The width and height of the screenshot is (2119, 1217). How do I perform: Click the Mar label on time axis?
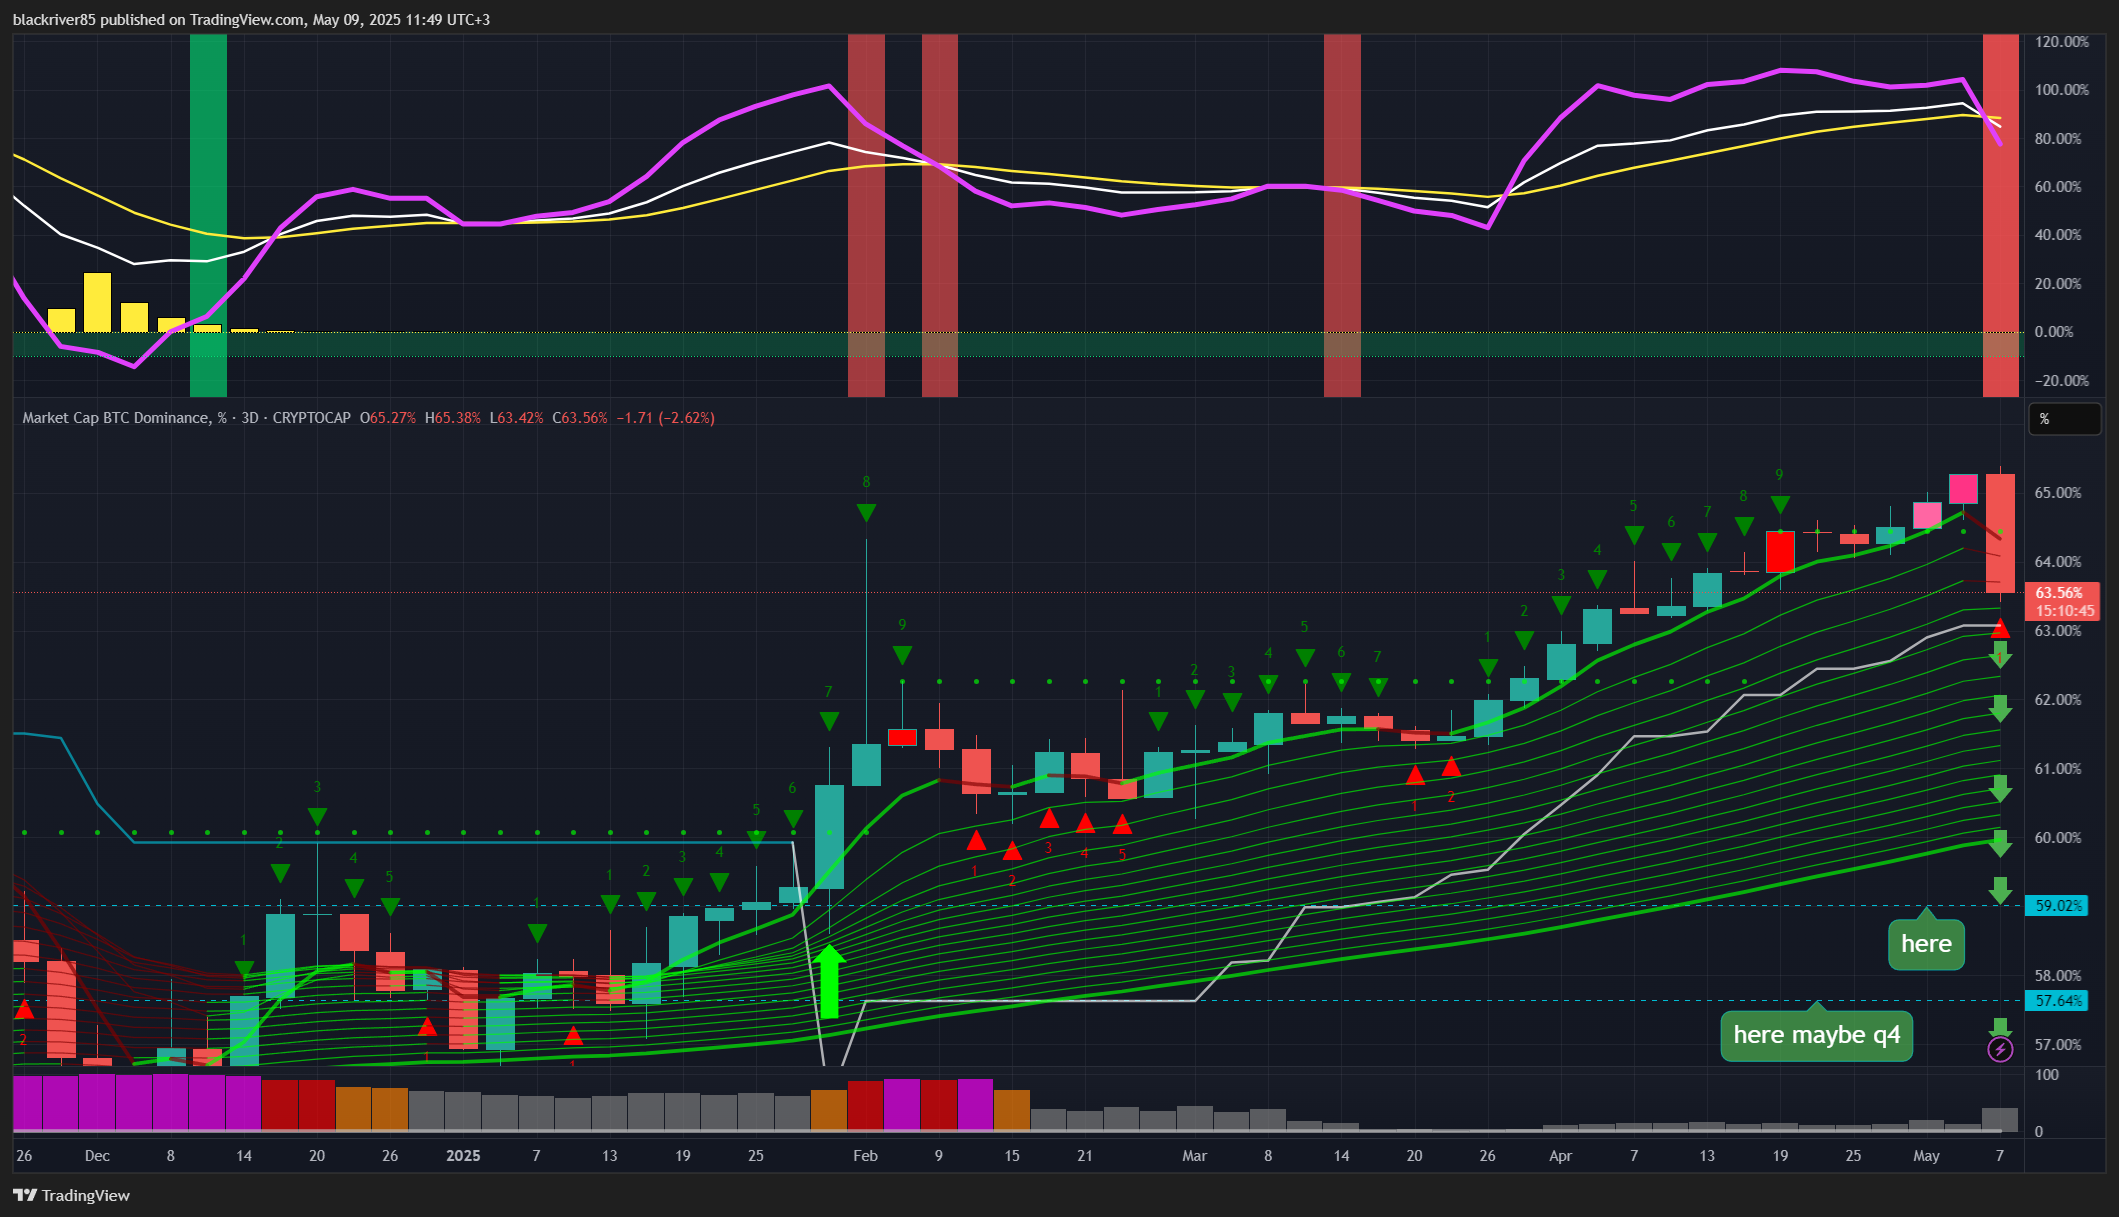pyautogui.click(x=1194, y=1156)
